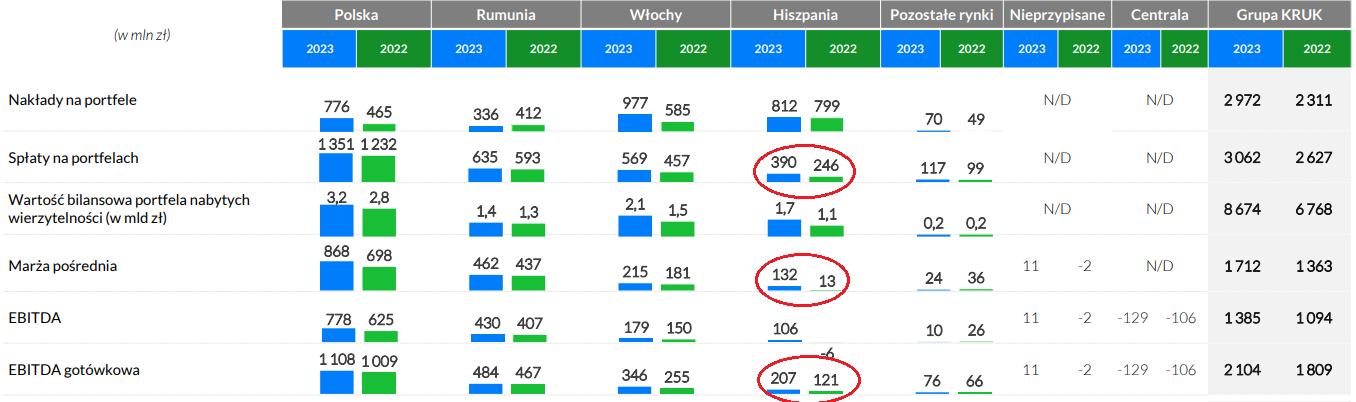Click value 3 062 in Grupa KRUK Spłaty

1241,157
